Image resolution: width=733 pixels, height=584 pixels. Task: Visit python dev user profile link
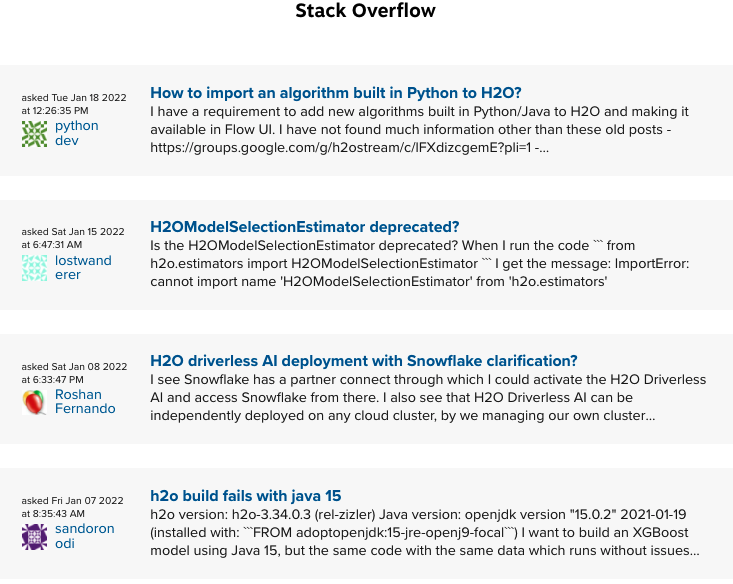(x=77, y=133)
